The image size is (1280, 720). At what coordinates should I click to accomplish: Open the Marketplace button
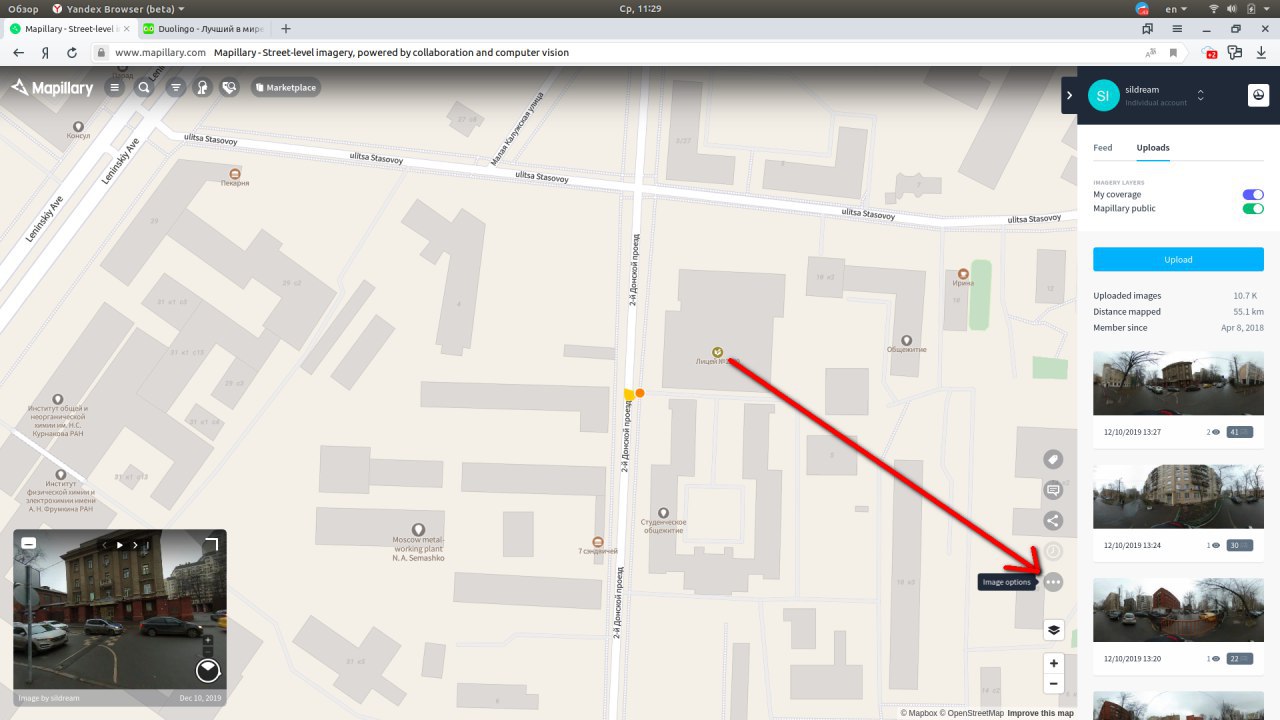285,88
